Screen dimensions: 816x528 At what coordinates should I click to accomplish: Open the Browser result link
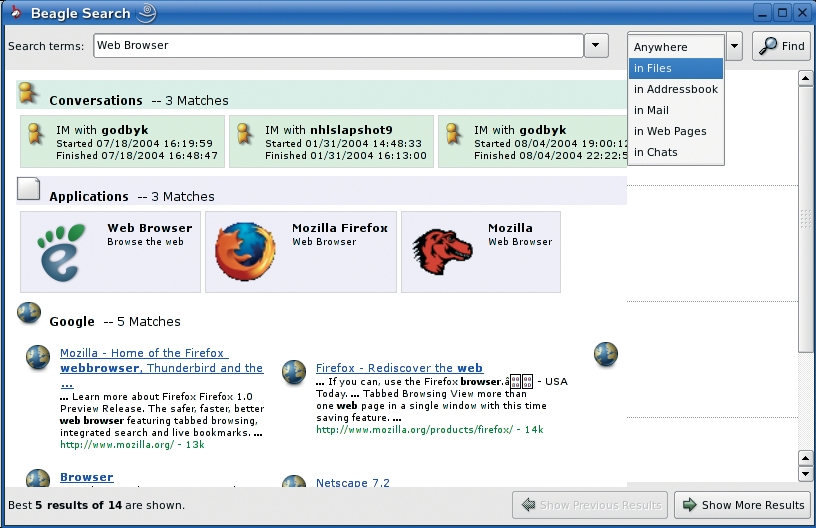86,477
